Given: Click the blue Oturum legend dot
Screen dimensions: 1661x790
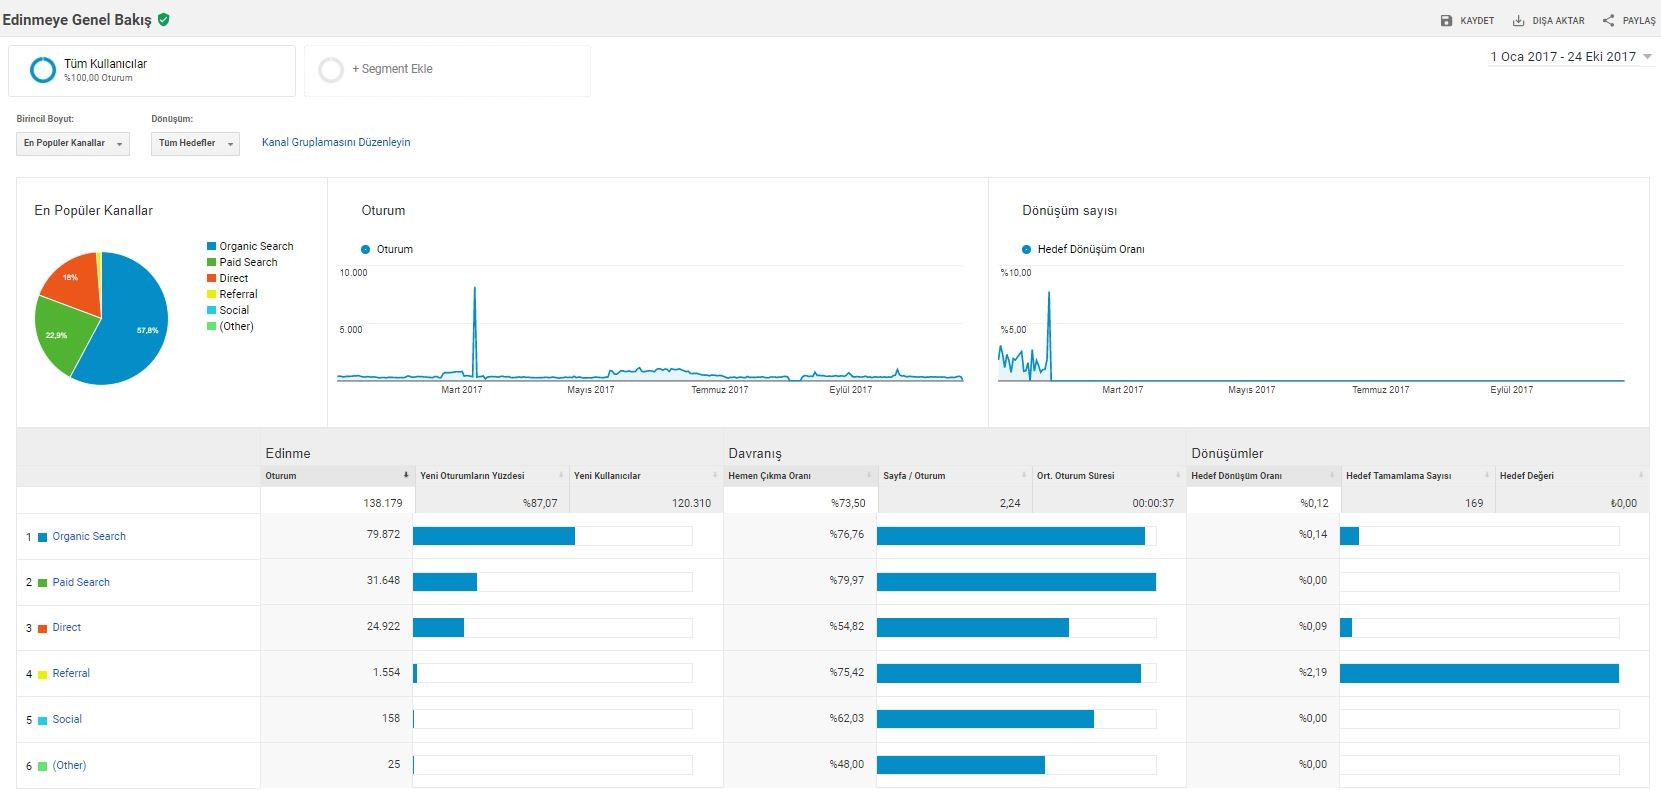Looking at the screenshot, I should coord(365,249).
